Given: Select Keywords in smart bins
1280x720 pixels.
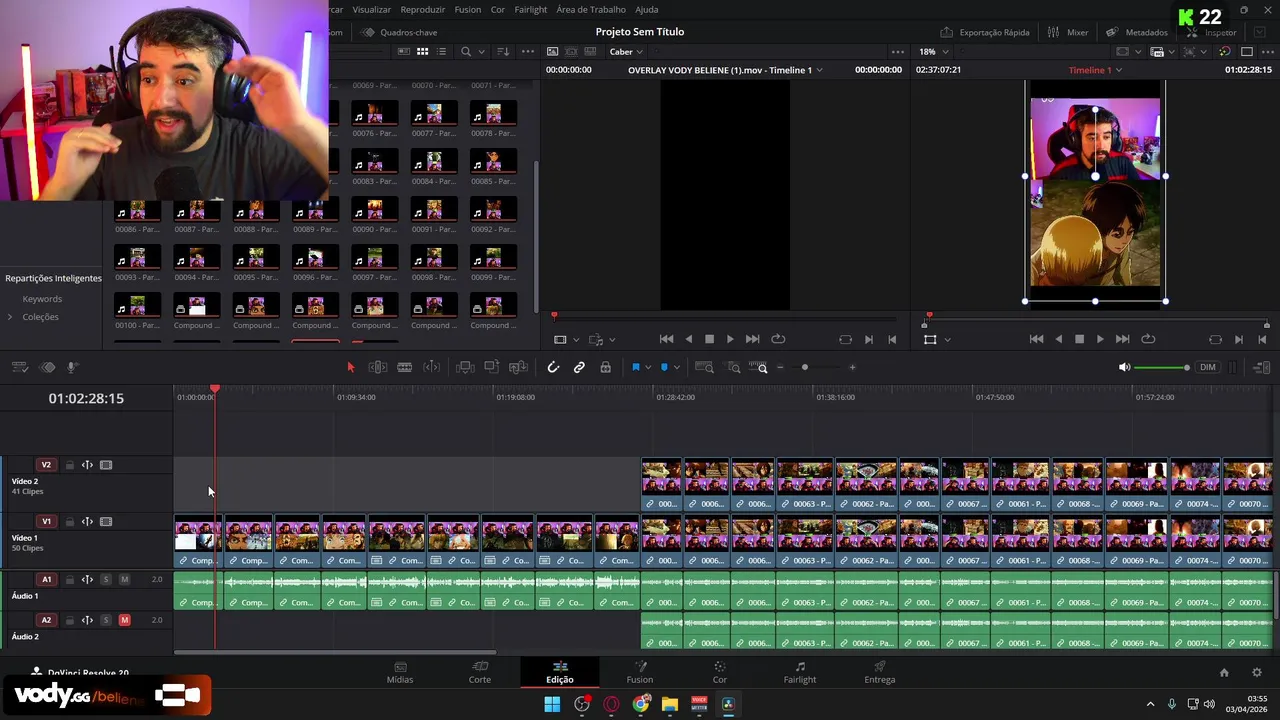Looking at the screenshot, I should (42, 299).
